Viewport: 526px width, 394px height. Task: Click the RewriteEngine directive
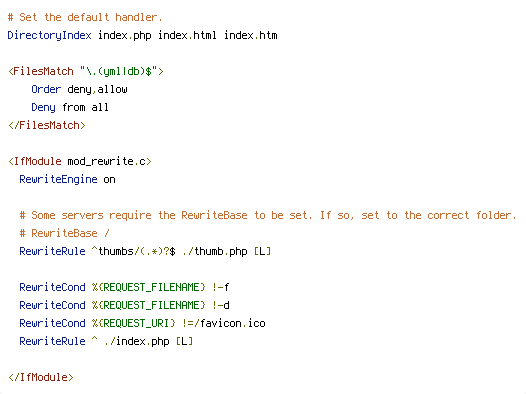tap(58, 180)
